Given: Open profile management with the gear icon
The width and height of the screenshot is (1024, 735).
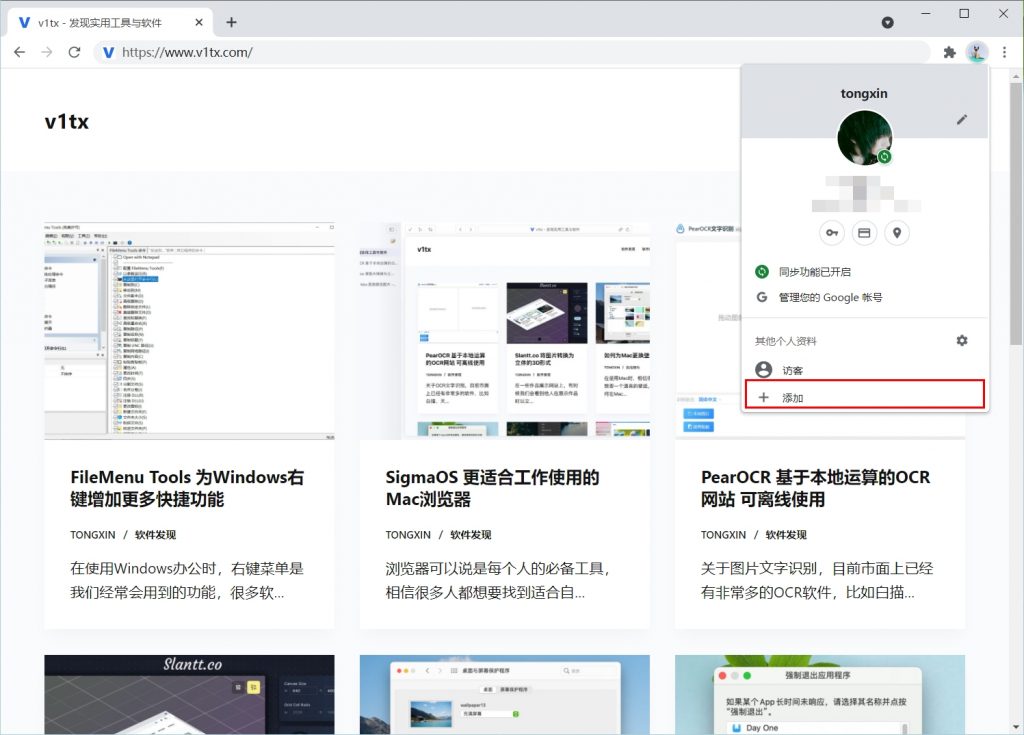Looking at the screenshot, I should (x=962, y=340).
